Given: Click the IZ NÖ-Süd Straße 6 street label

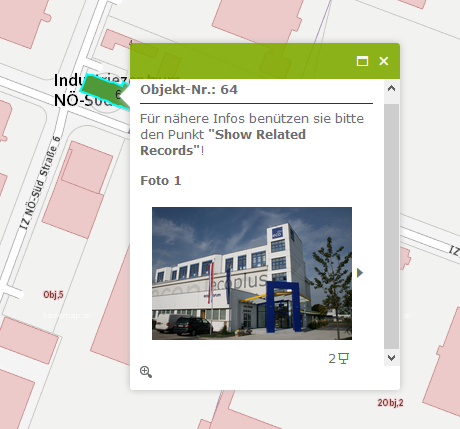Looking at the screenshot, I should pyautogui.click(x=41, y=182).
